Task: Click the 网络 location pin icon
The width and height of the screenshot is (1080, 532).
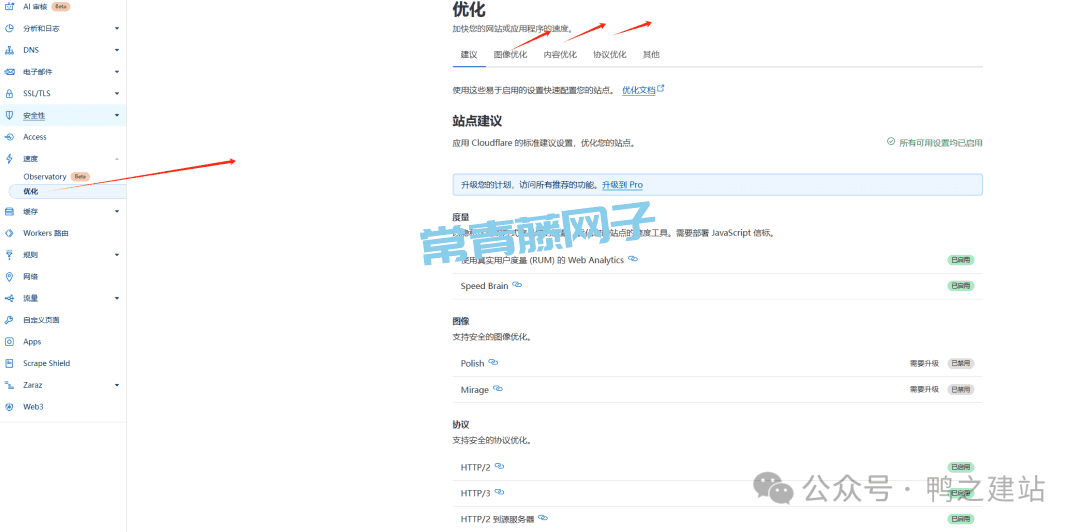Action: tap(9, 276)
